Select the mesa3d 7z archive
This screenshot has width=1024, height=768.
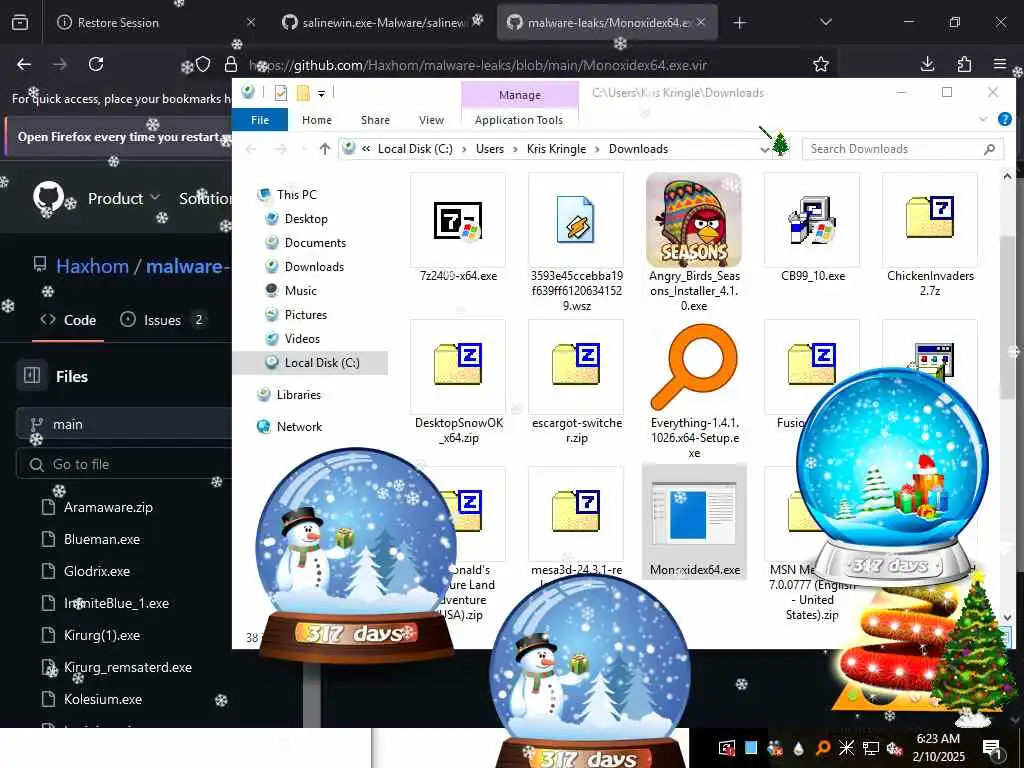576,522
